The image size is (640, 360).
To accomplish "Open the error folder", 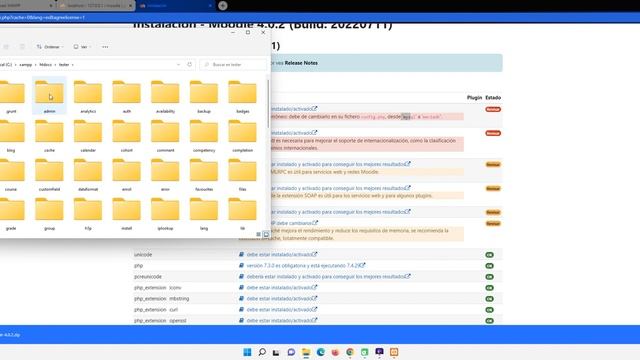I will (165, 174).
